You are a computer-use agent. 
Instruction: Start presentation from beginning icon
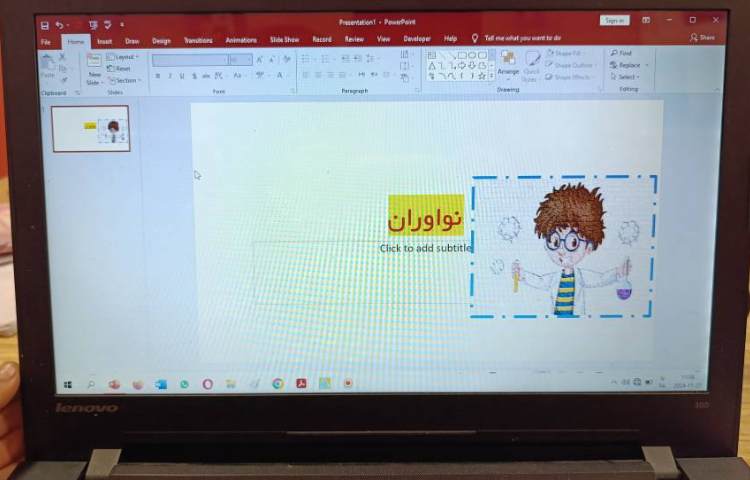[93, 24]
